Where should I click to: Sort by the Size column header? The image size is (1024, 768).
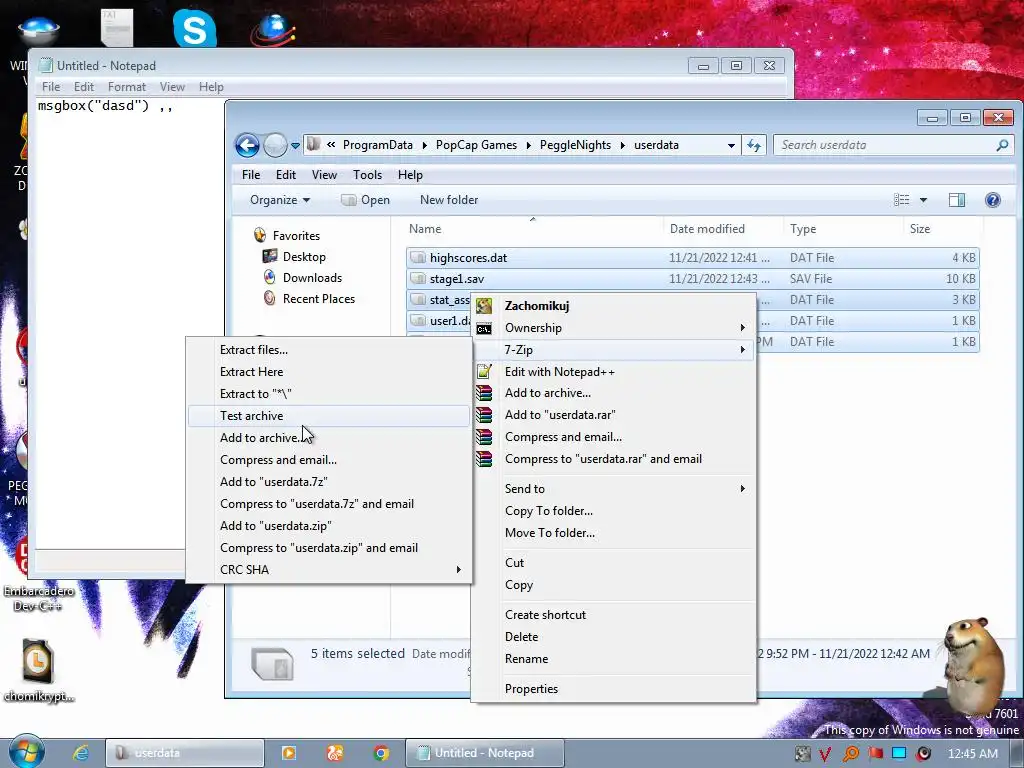click(942, 229)
